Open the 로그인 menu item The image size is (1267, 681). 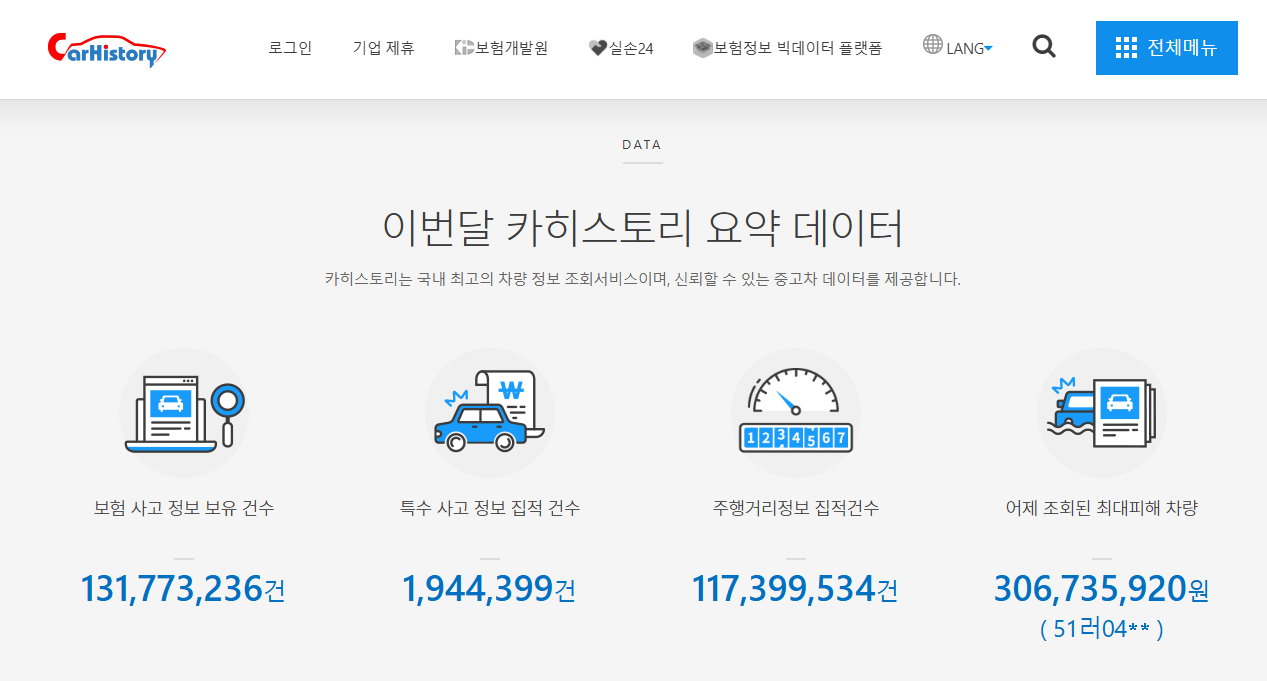click(290, 48)
